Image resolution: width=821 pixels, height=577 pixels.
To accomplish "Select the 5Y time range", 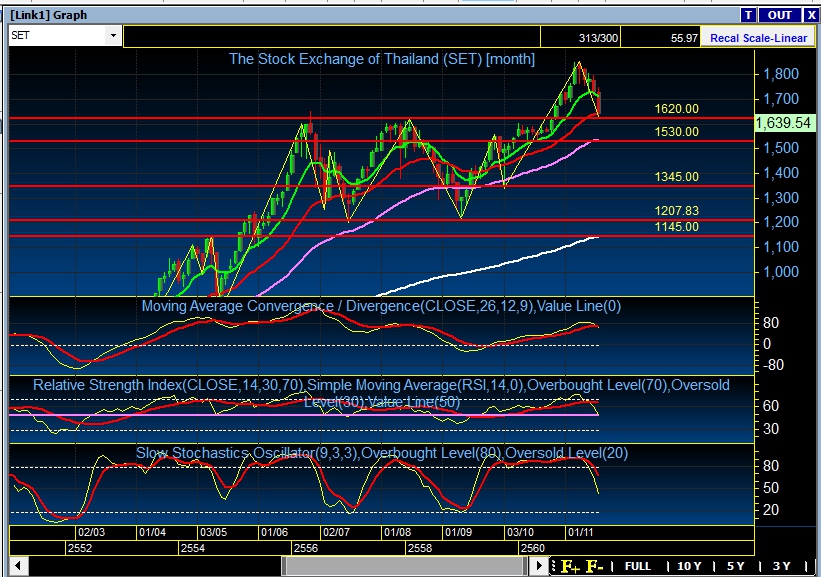I will pos(735,566).
